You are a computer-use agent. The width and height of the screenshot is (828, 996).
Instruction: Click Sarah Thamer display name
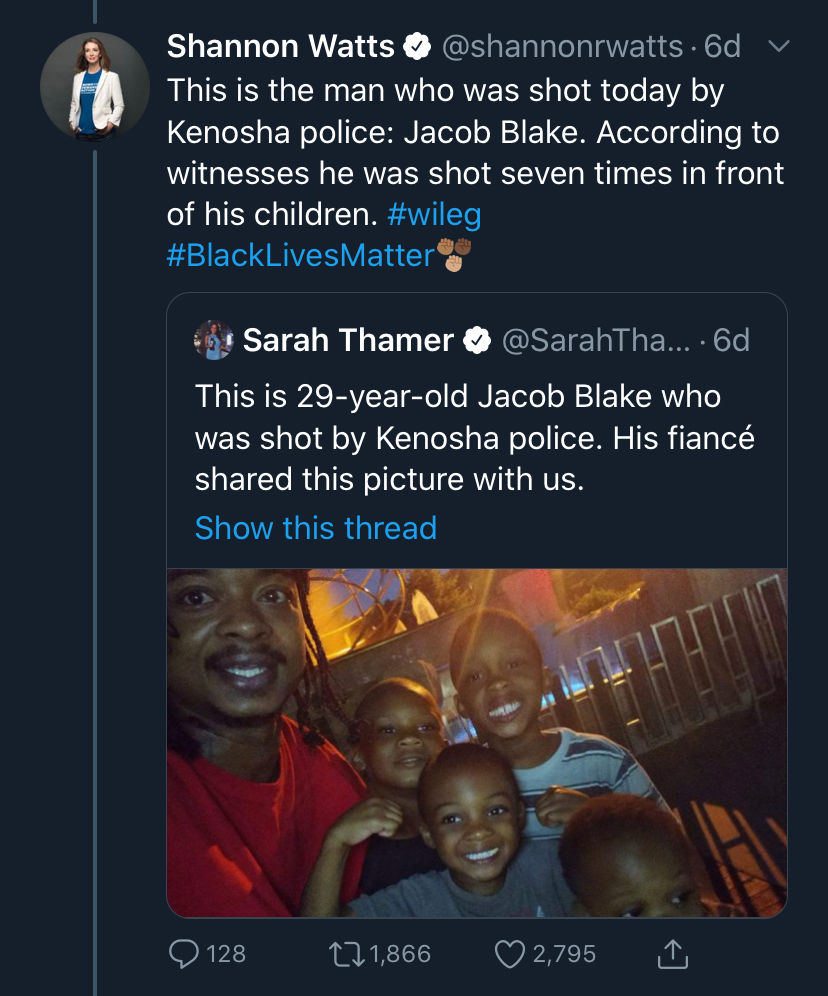(x=348, y=340)
